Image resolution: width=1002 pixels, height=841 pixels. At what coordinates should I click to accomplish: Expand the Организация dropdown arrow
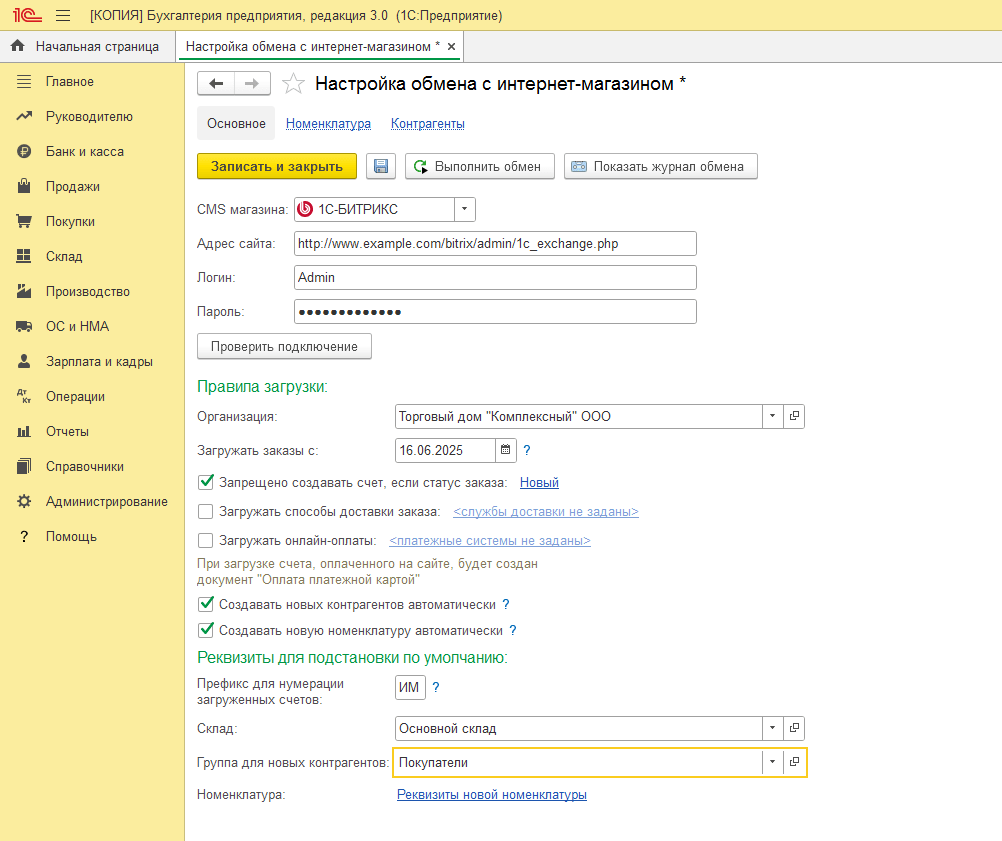773,416
